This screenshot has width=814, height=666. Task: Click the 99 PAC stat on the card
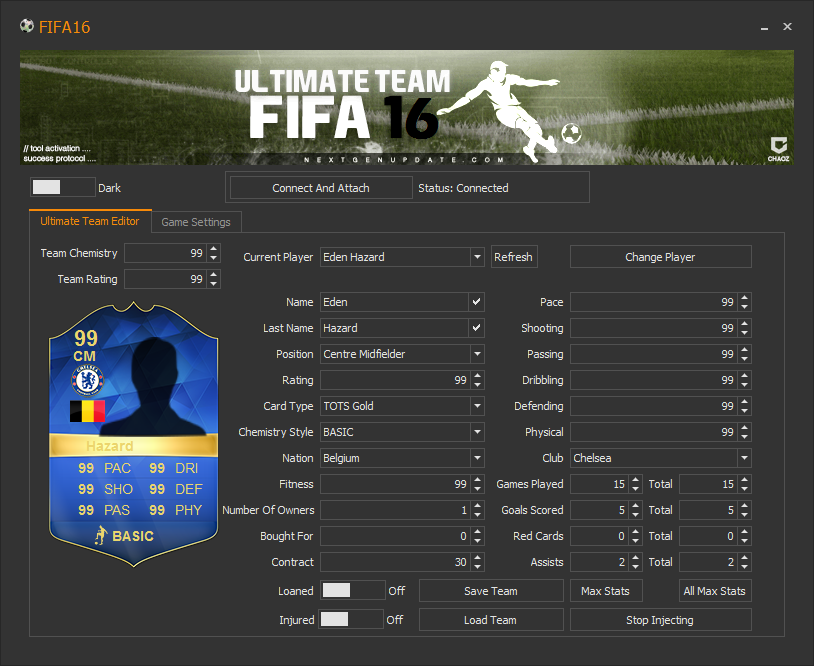pos(104,468)
